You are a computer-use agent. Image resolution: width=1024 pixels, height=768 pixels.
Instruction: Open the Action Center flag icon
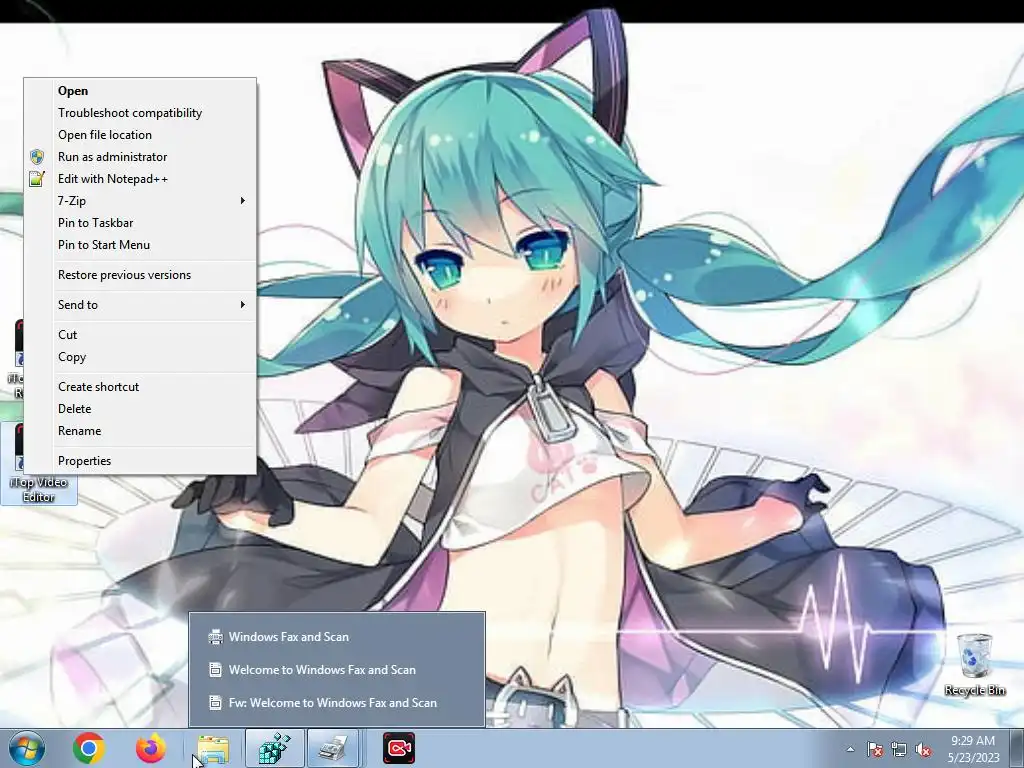coord(874,749)
